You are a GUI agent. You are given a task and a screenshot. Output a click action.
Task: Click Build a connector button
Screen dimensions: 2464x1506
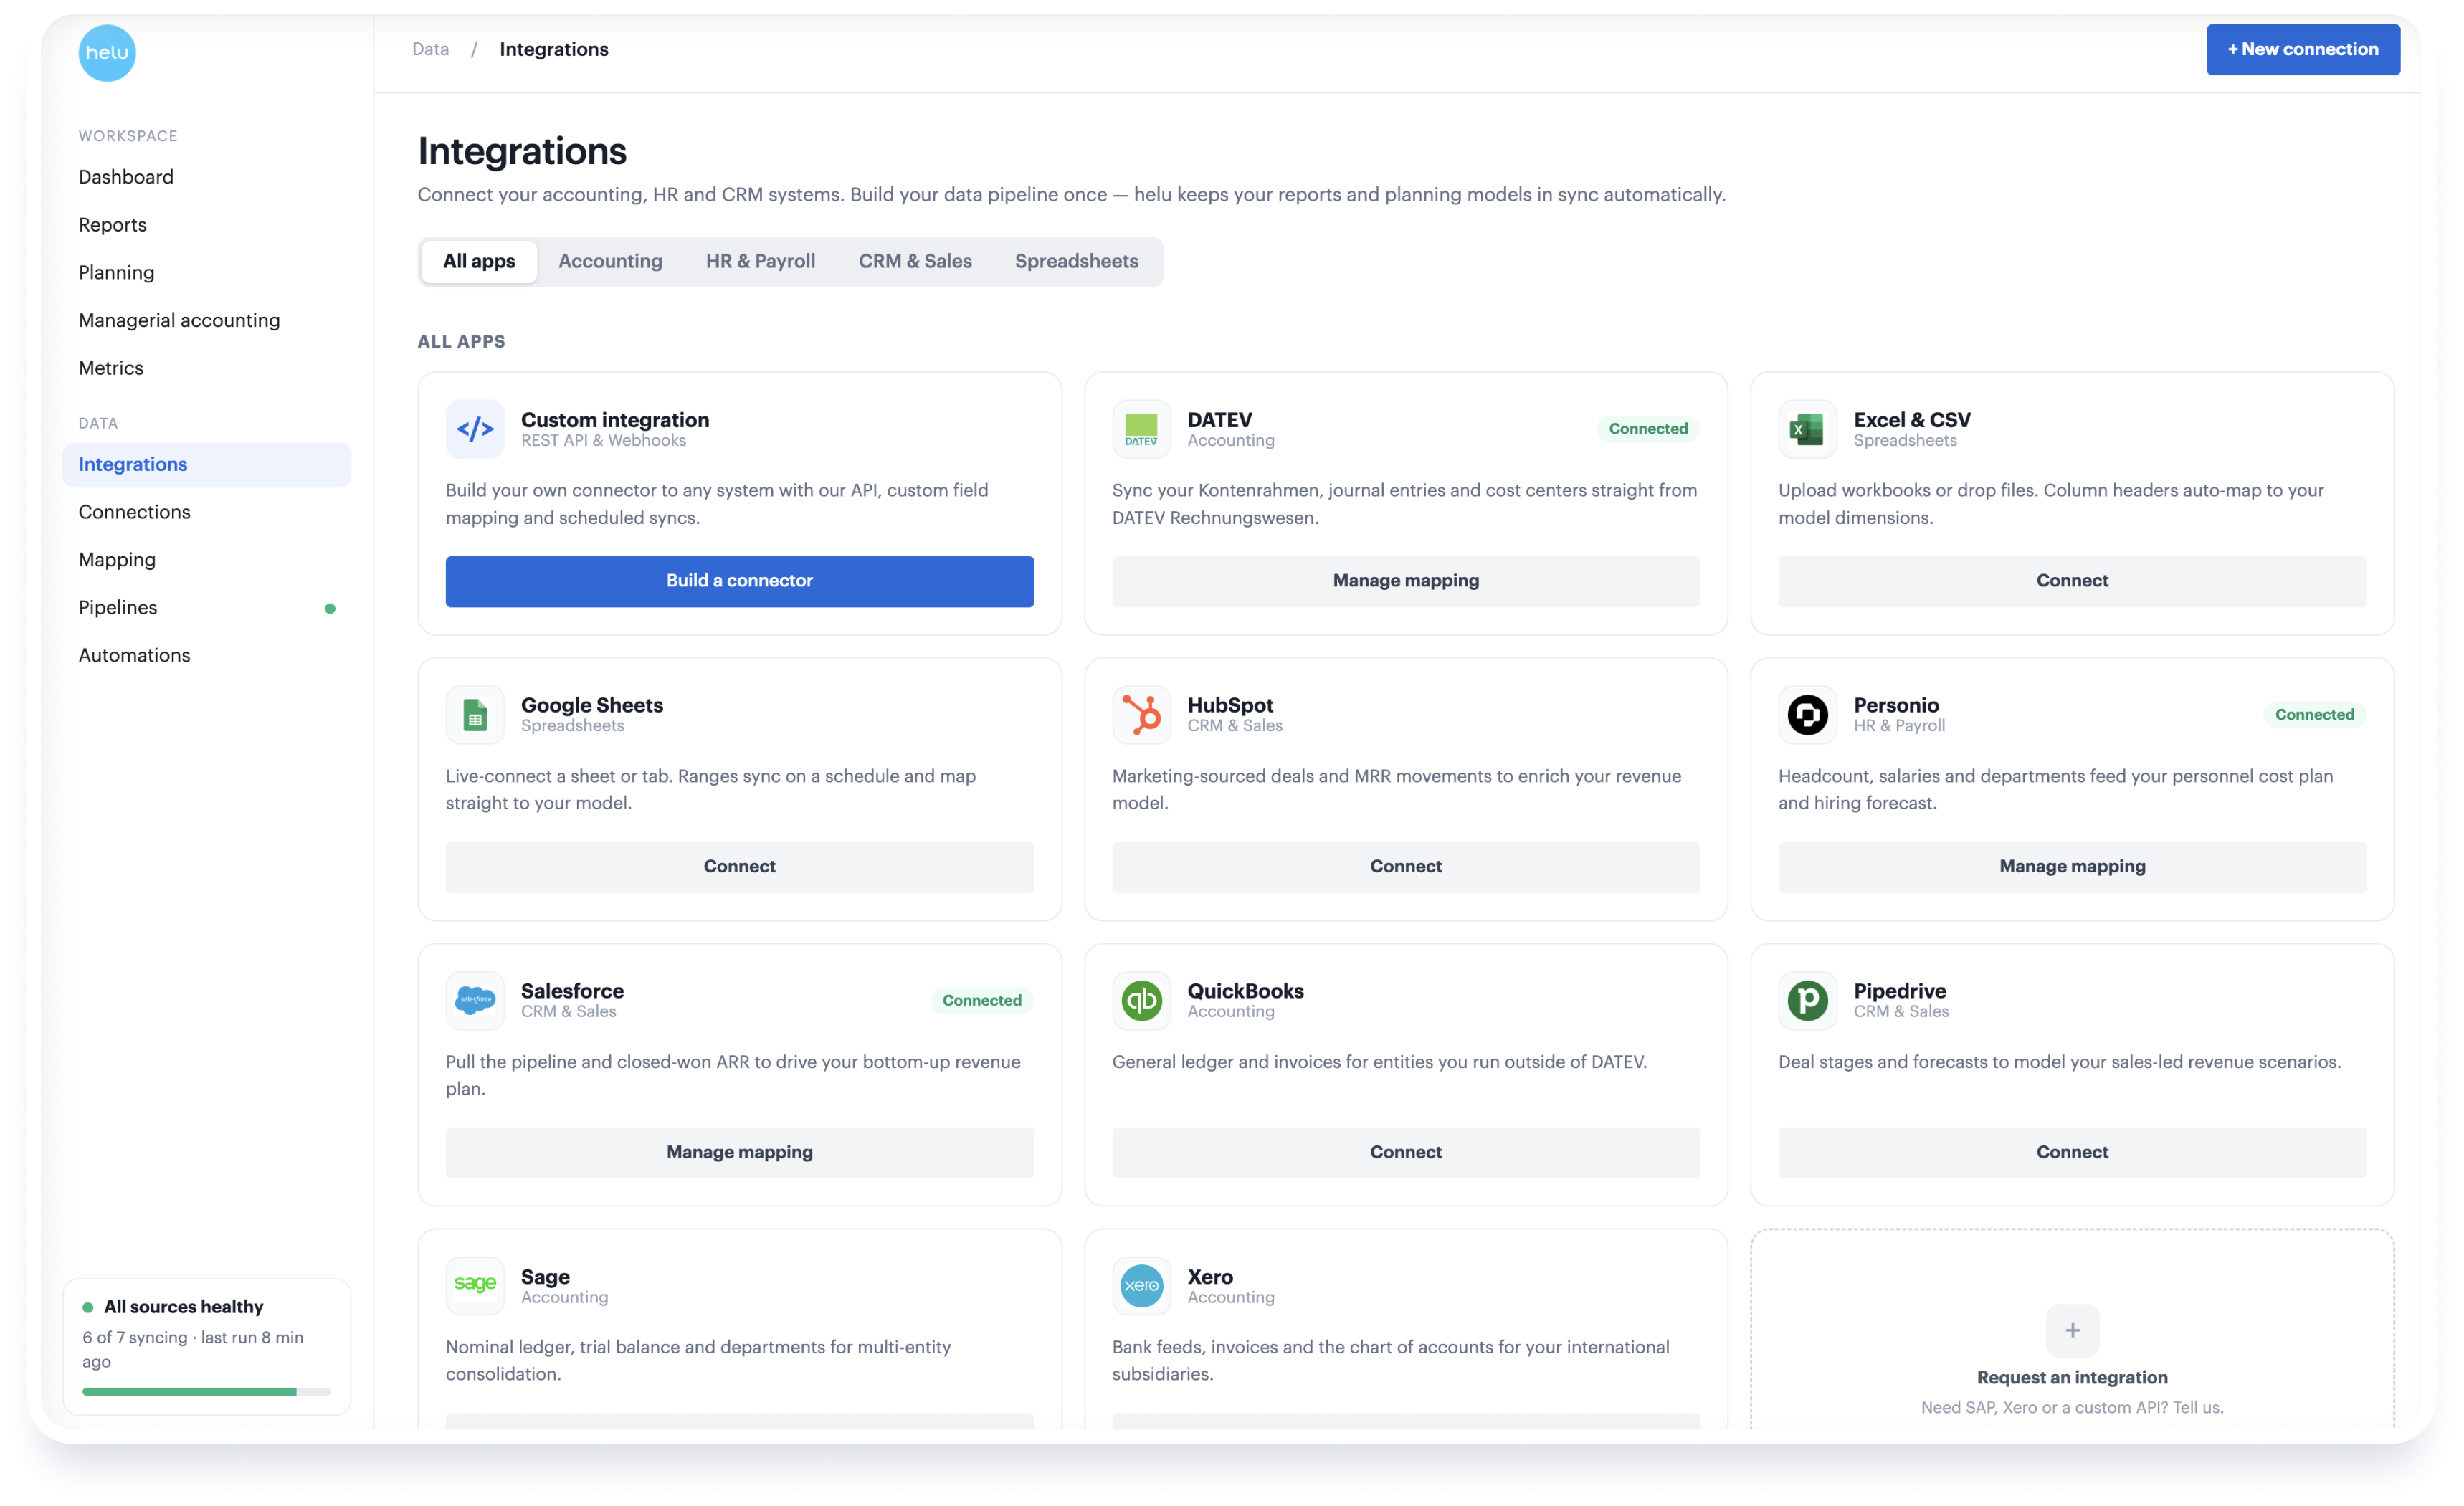[x=739, y=581]
